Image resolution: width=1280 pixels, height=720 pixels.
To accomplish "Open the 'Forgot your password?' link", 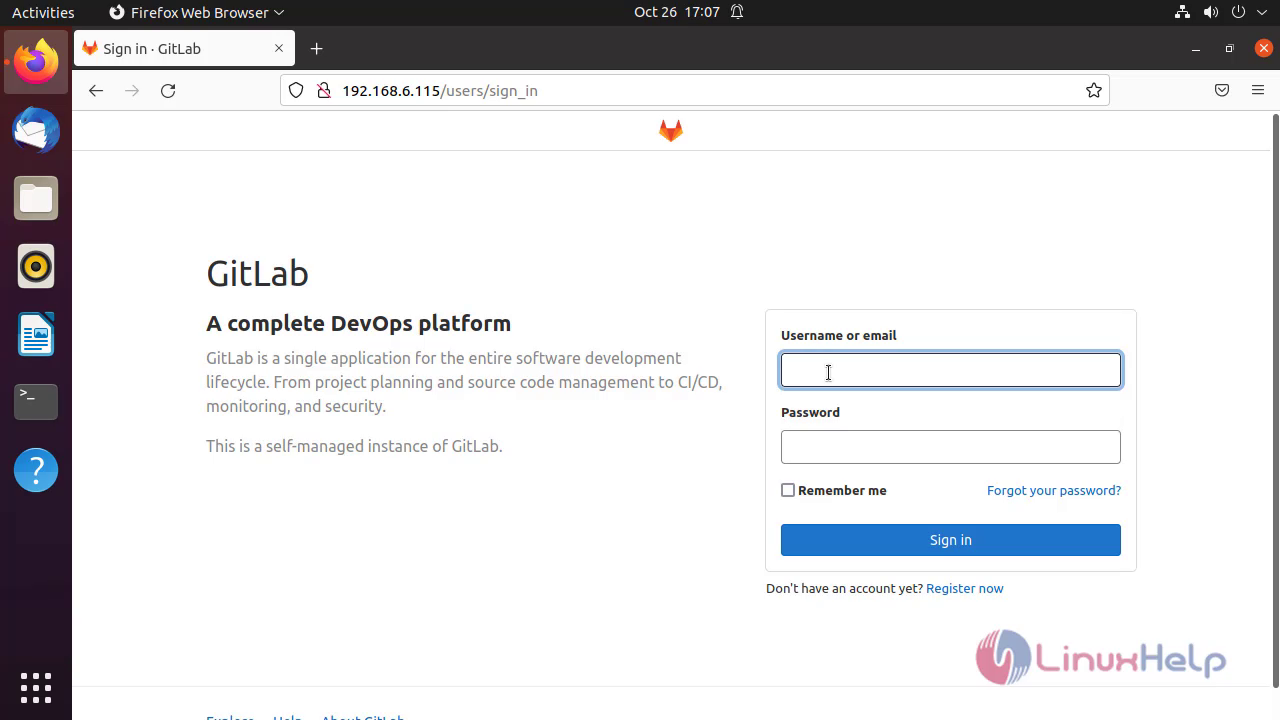I will click(1054, 490).
